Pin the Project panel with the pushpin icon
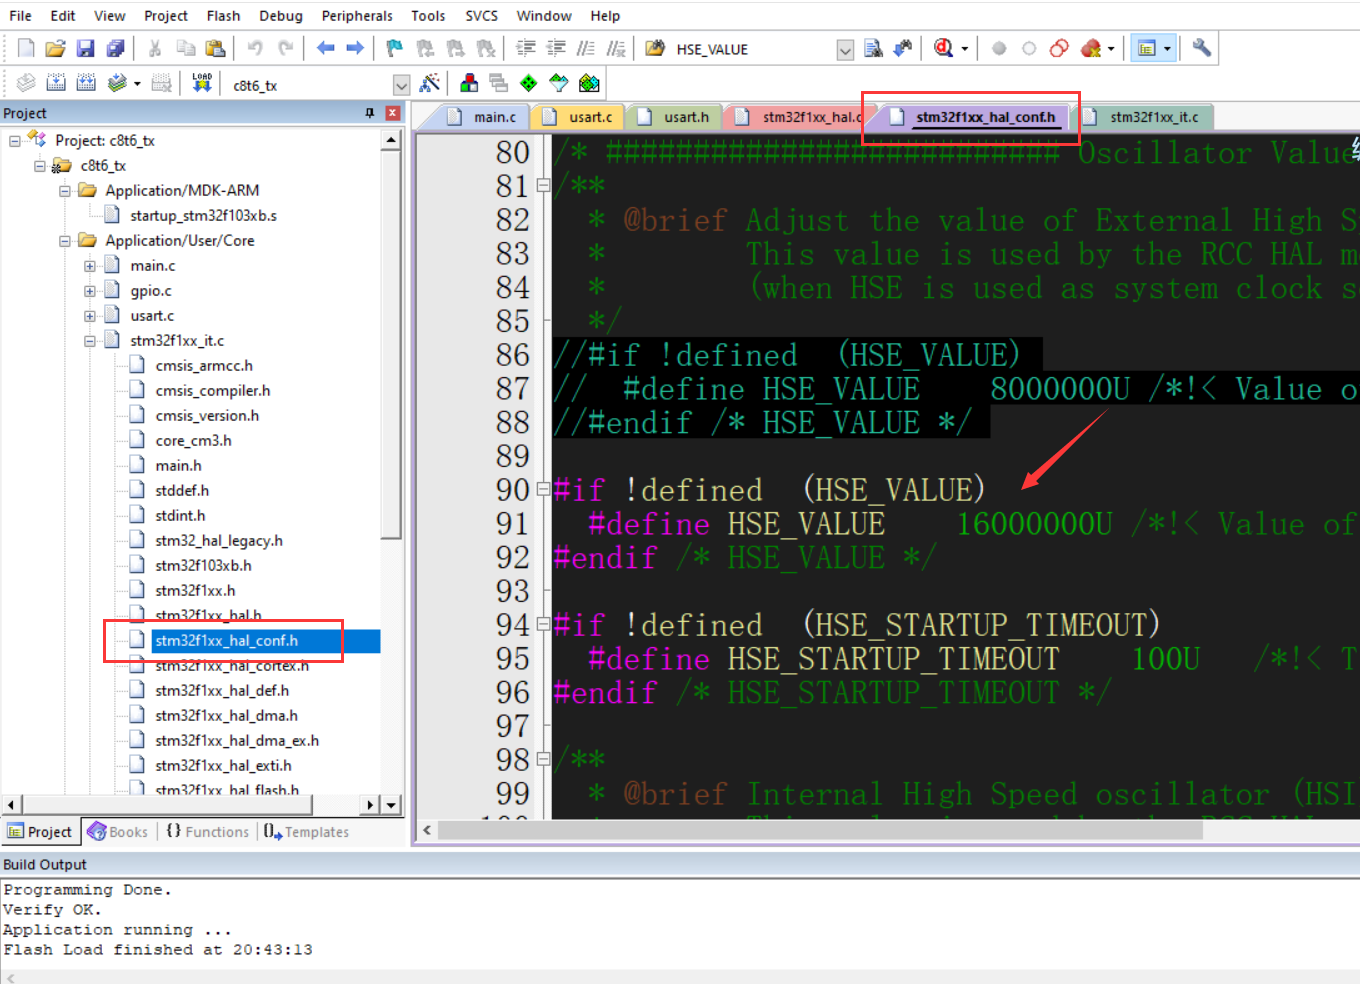Image resolution: width=1360 pixels, height=984 pixels. point(370,113)
